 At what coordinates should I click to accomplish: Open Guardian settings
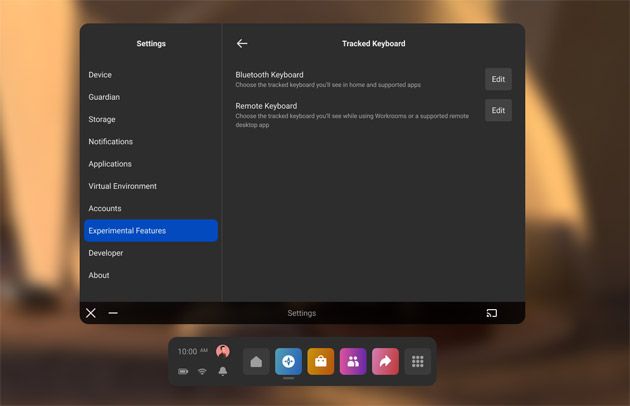click(104, 97)
